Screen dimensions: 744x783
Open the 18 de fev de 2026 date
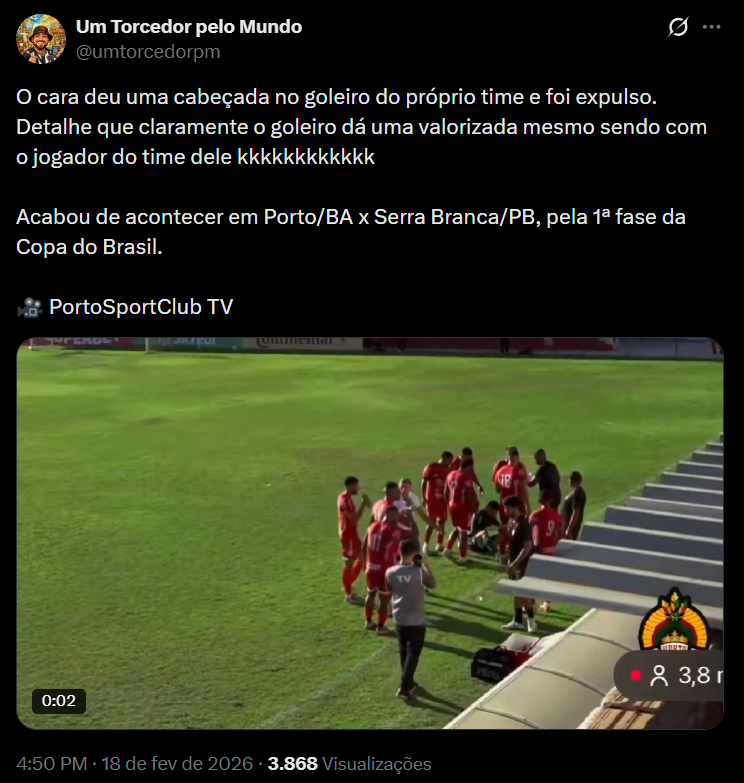177,764
